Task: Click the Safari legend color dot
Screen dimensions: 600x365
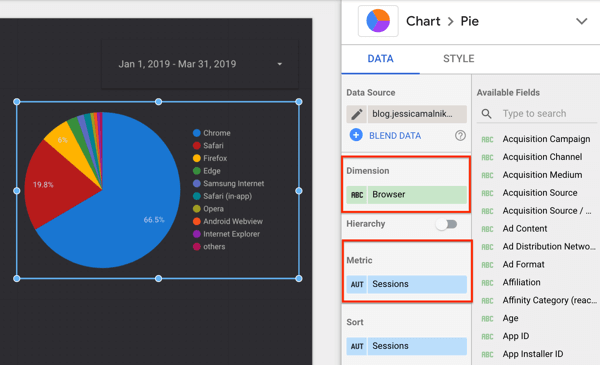Action: (197, 146)
